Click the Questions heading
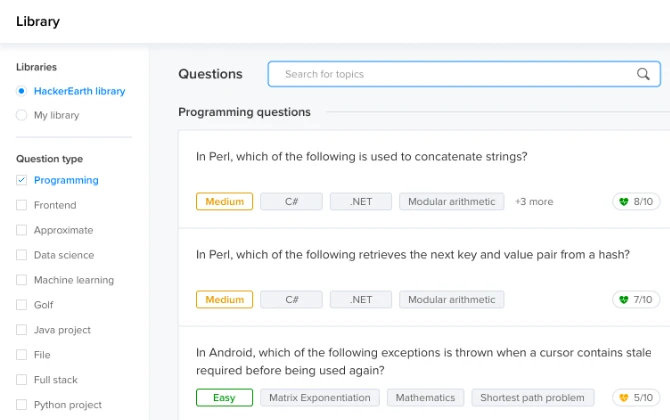670x420 pixels. click(x=210, y=74)
